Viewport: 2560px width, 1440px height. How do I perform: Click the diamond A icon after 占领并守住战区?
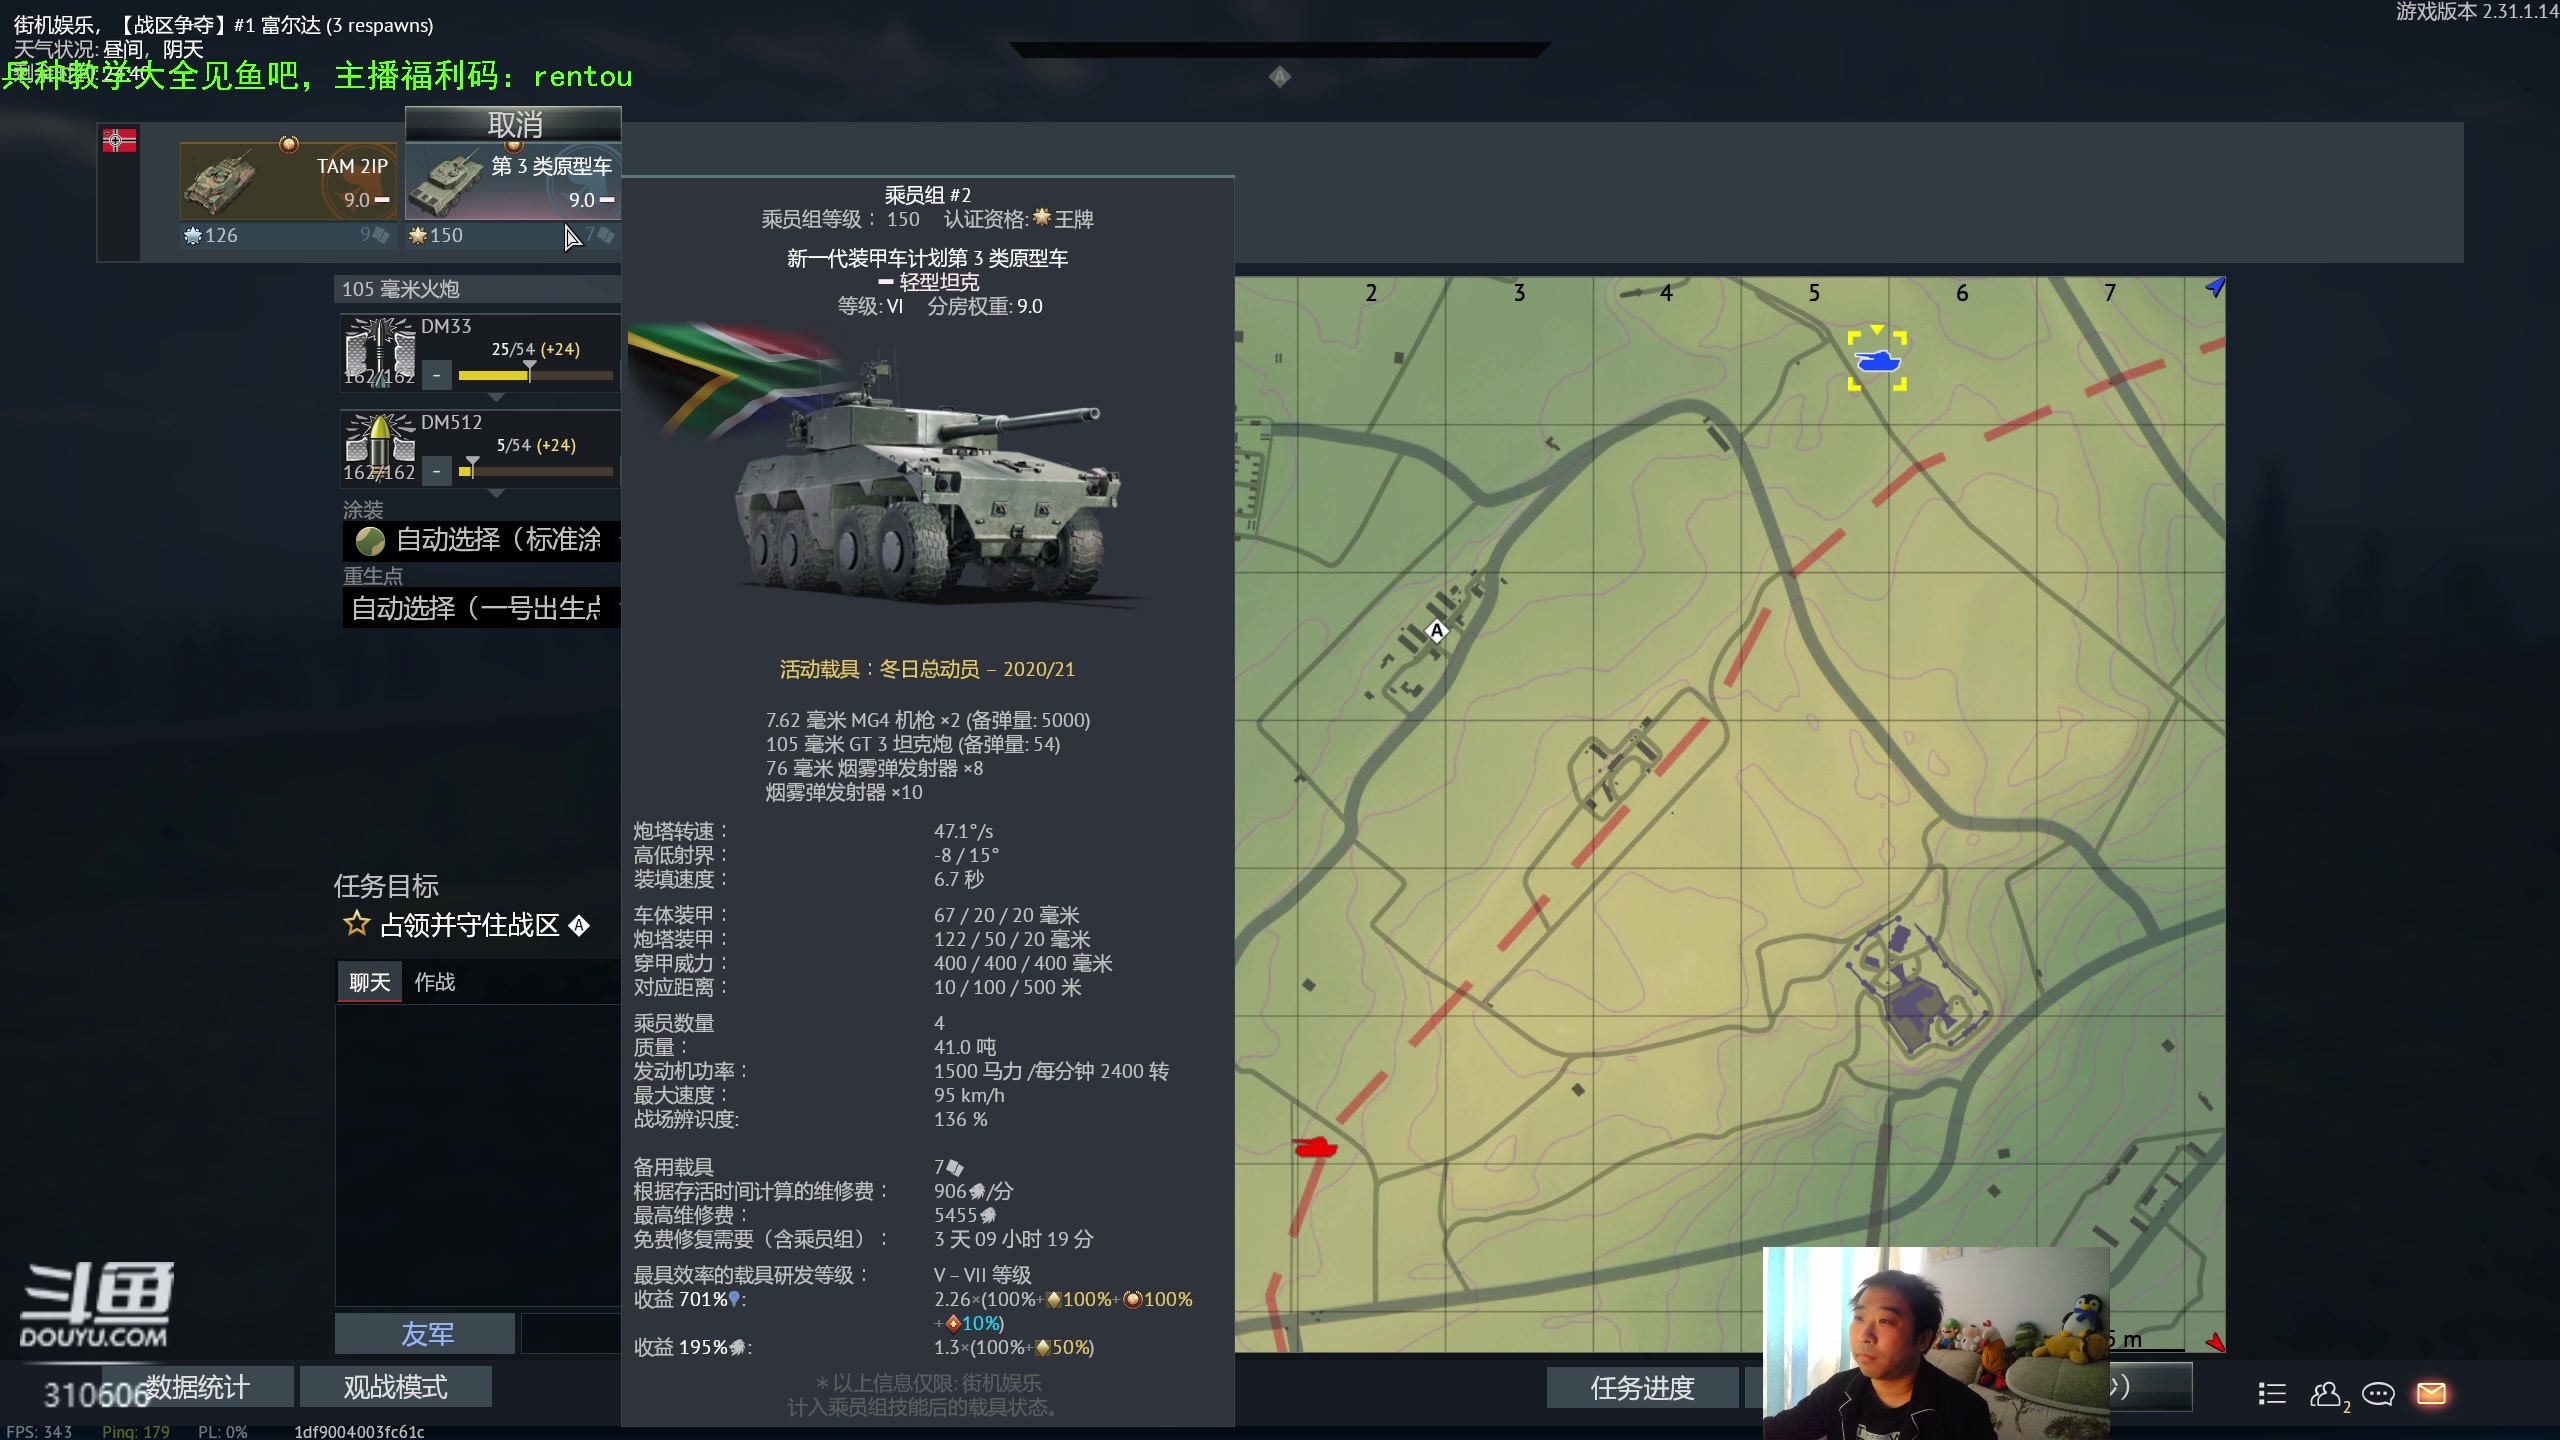click(x=579, y=926)
